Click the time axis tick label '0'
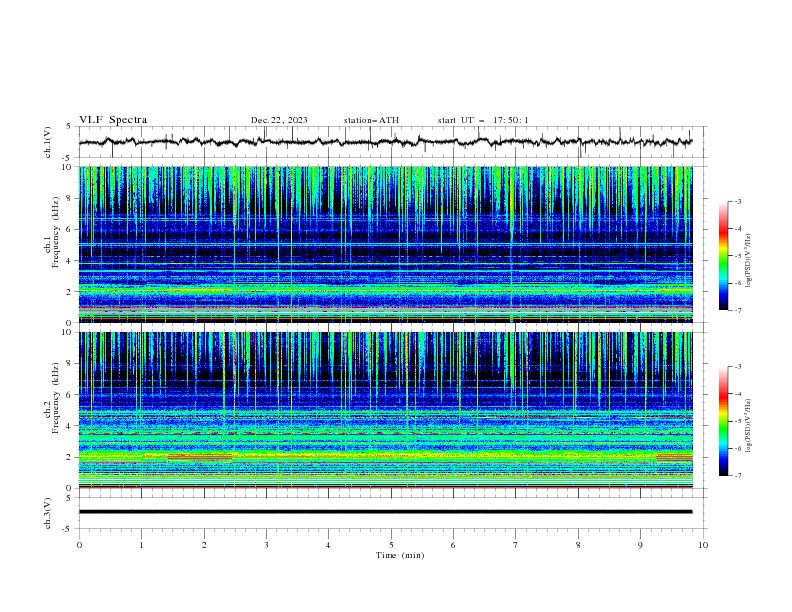This screenshot has width=792, height=612. pyautogui.click(x=79, y=545)
